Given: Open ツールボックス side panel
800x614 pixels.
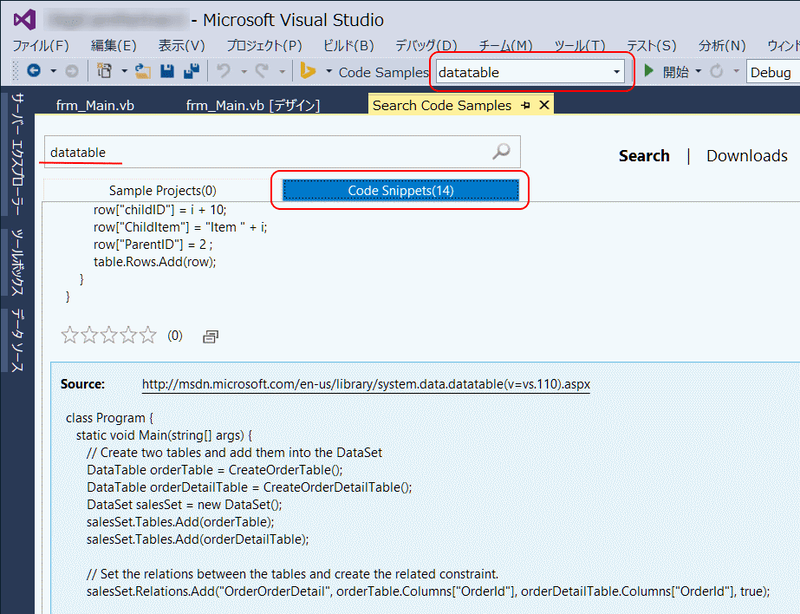Looking at the screenshot, I should click(18, 262).
